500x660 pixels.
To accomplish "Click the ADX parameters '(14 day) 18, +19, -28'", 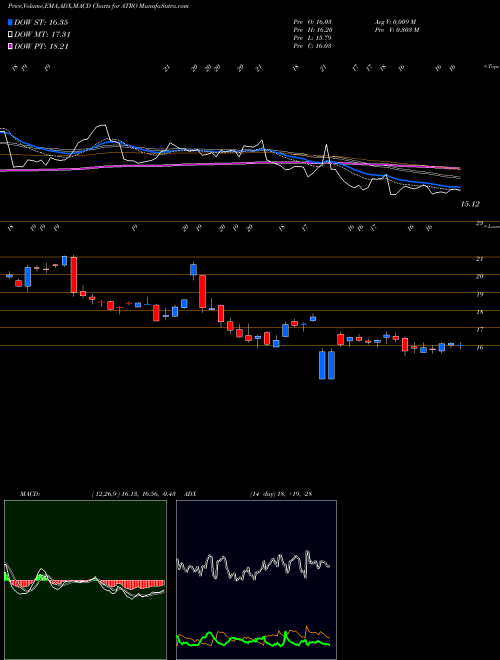I will pyautogui.click(x=280, y=494).
